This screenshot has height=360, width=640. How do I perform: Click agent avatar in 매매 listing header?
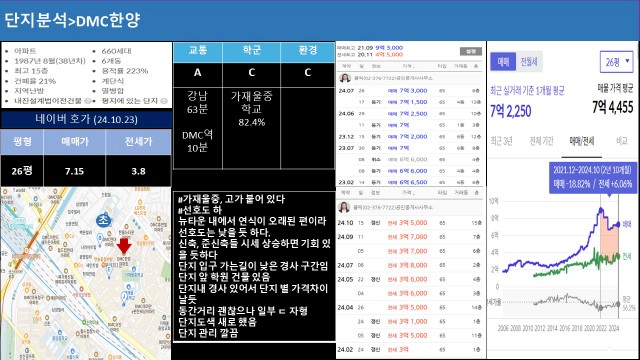345,78
